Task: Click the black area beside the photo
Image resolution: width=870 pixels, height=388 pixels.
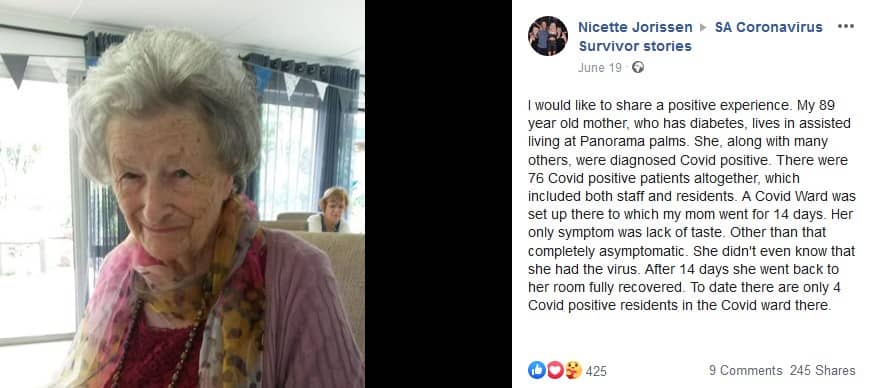Action: coord(438,194)
